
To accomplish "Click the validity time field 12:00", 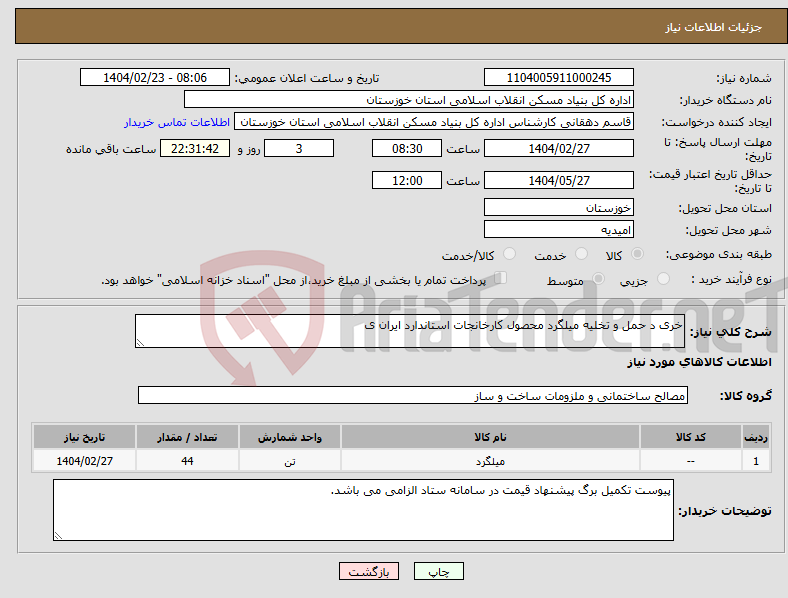I will (407, 180).
